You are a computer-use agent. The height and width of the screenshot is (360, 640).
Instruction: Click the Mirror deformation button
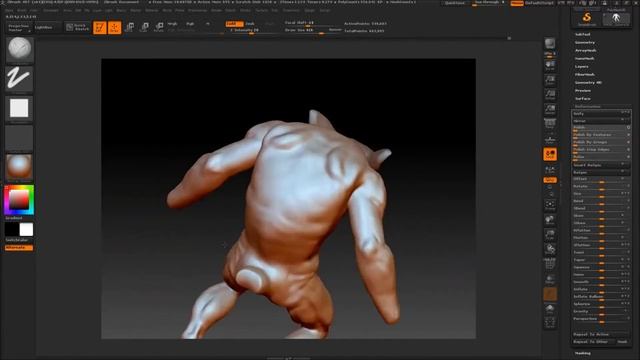click(601, 121)
